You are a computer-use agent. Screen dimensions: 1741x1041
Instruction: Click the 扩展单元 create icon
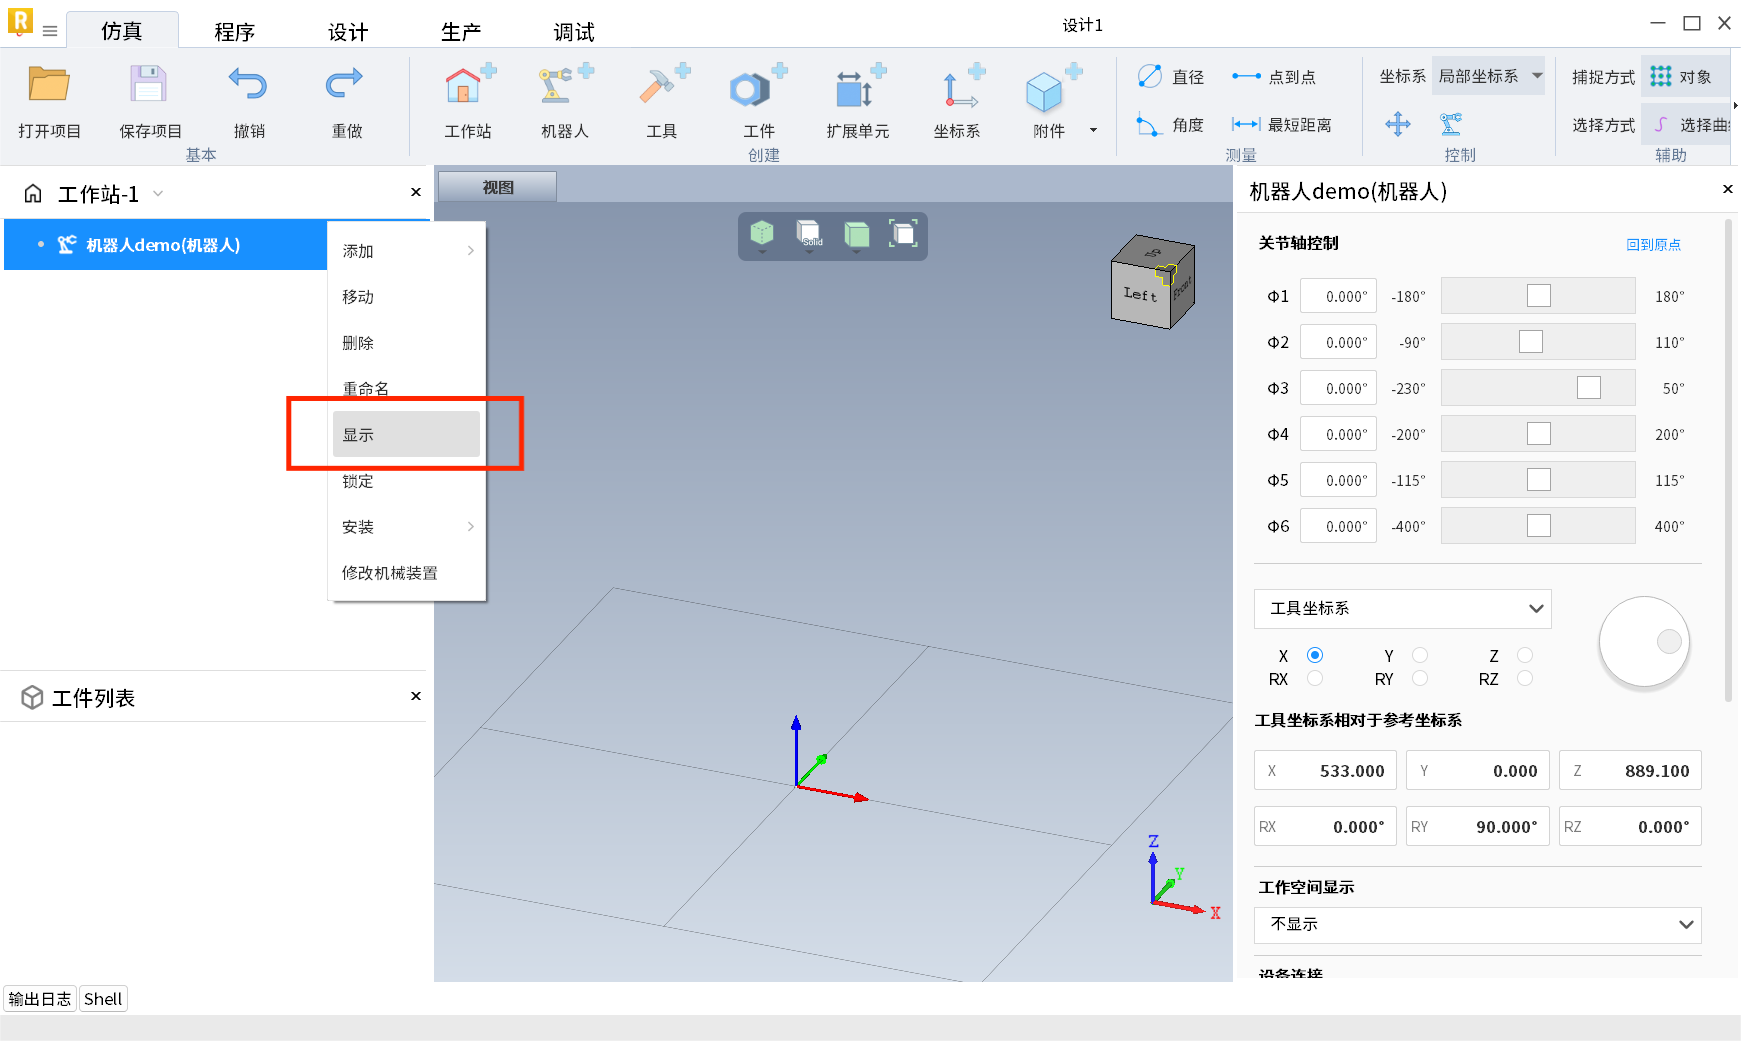point(856,88)
